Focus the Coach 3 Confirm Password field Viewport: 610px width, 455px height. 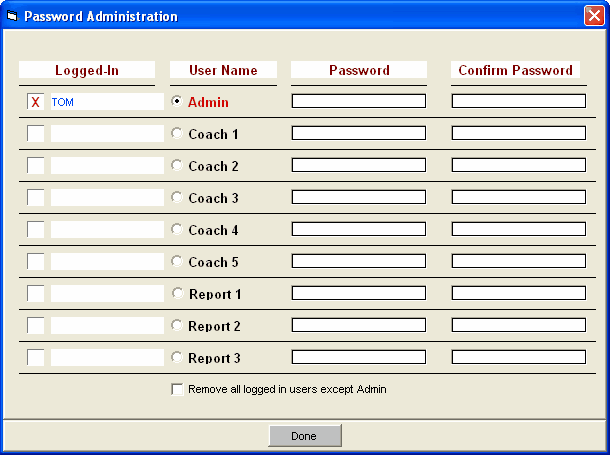pyautogui.click(x=519, y=197)
